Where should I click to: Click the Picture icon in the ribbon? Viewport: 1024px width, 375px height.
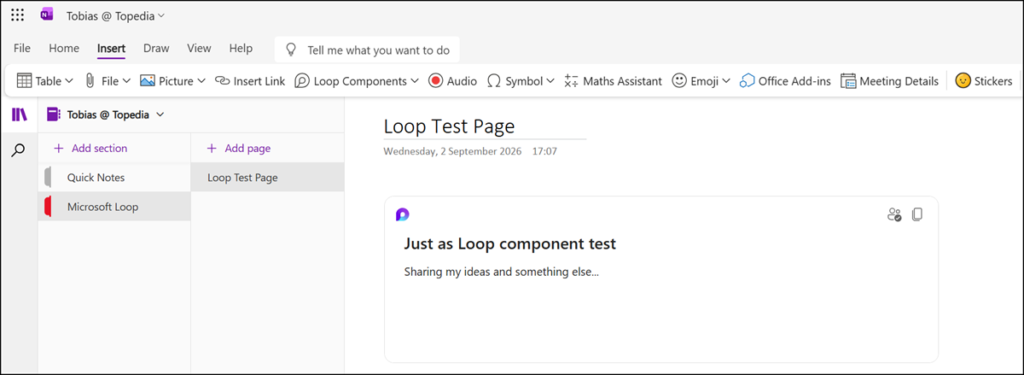coord(148,81)
